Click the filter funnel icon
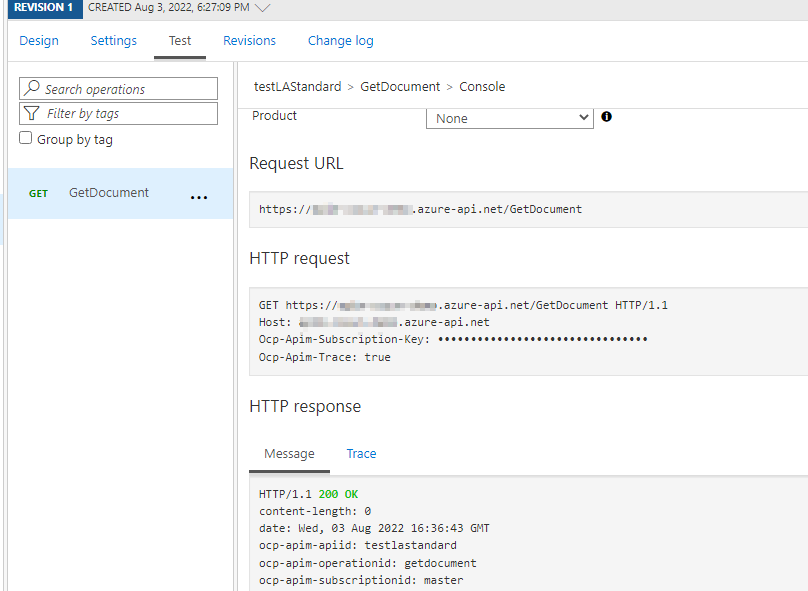The height and width of the screenshot is (591, 808). tap(32, 114)
